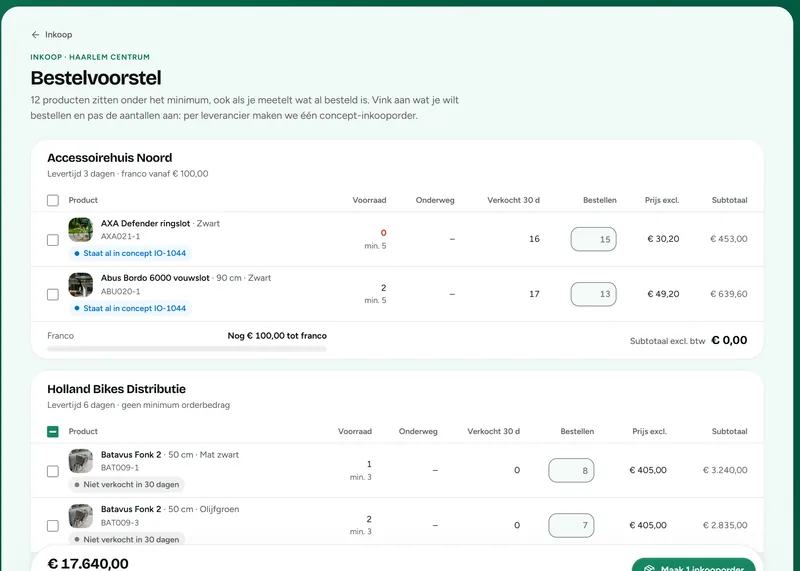800x571 pixels.
Task: Open Batavus Fonk 2 Mat zwart thumbnail
Action: 81,461
